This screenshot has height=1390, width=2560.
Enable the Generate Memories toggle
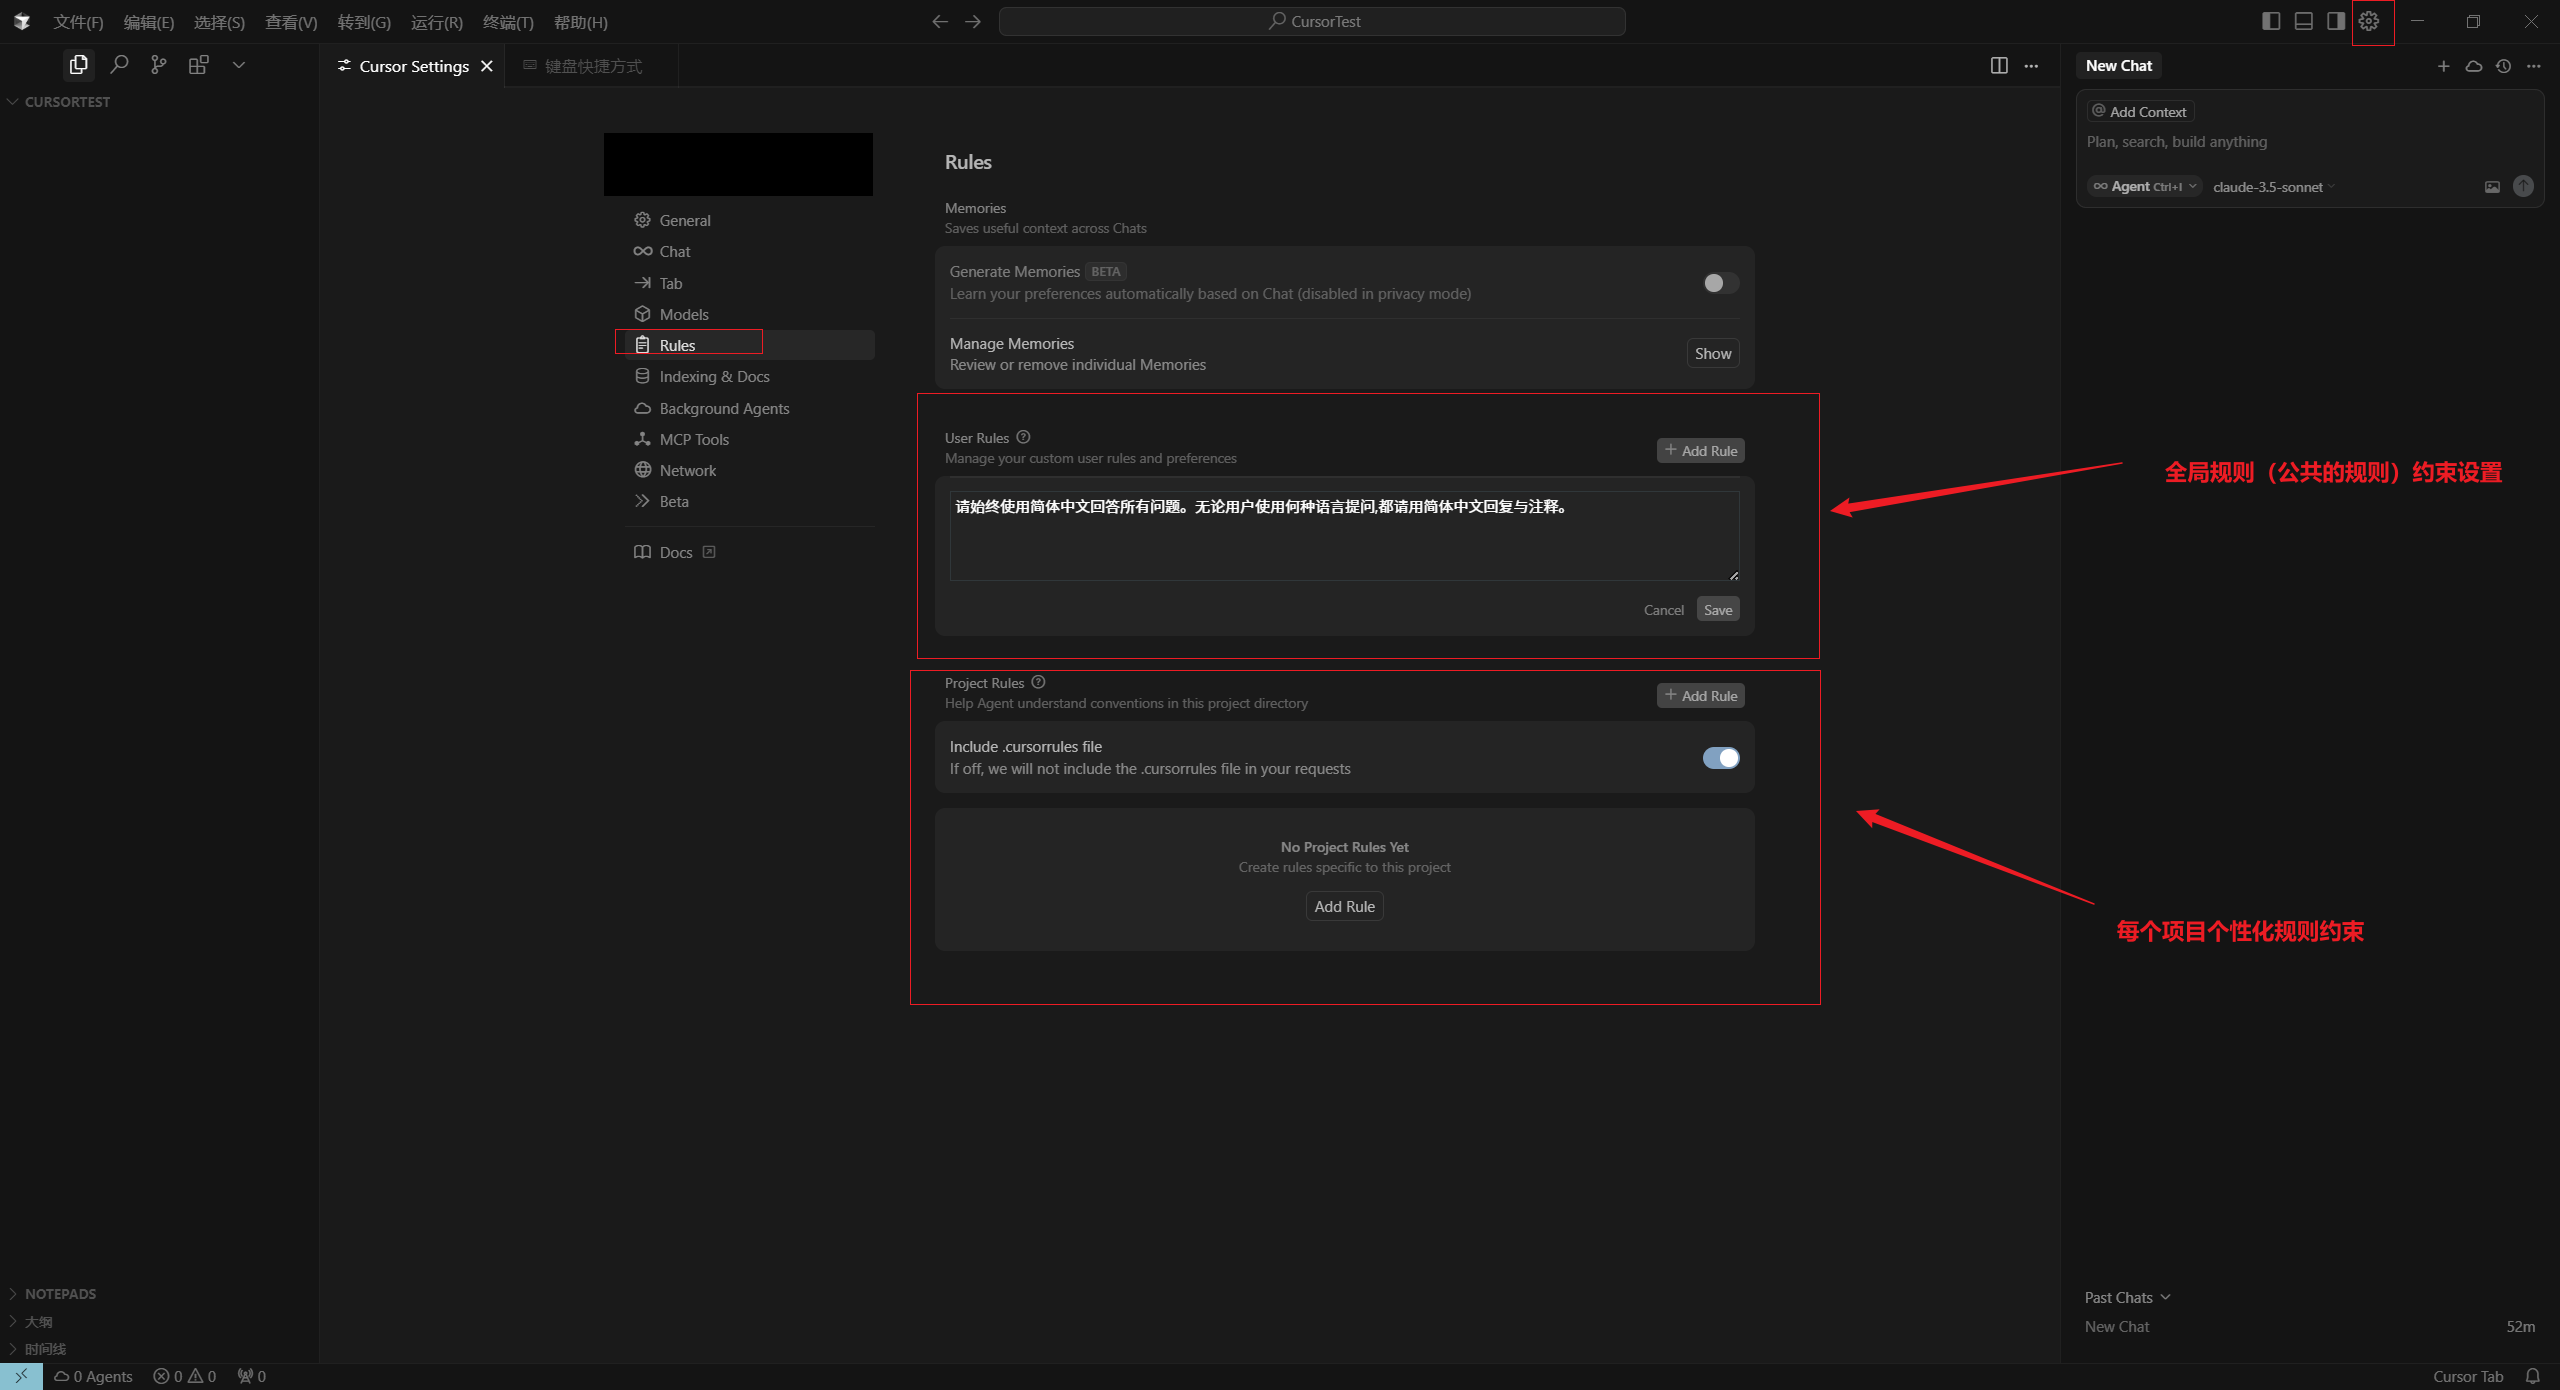[1720, 283]
